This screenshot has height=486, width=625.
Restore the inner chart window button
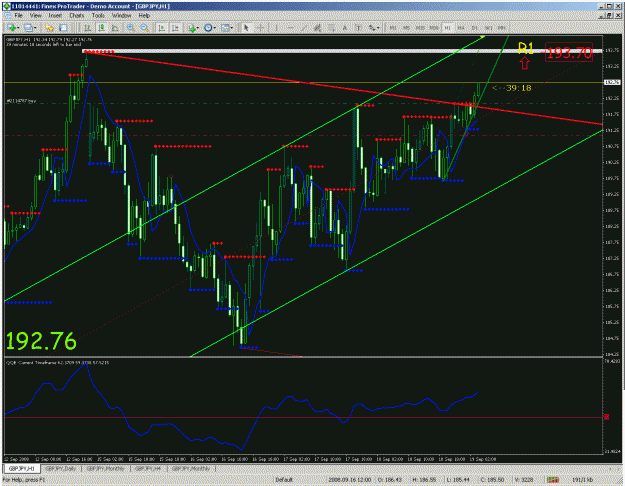click(609, 16)
